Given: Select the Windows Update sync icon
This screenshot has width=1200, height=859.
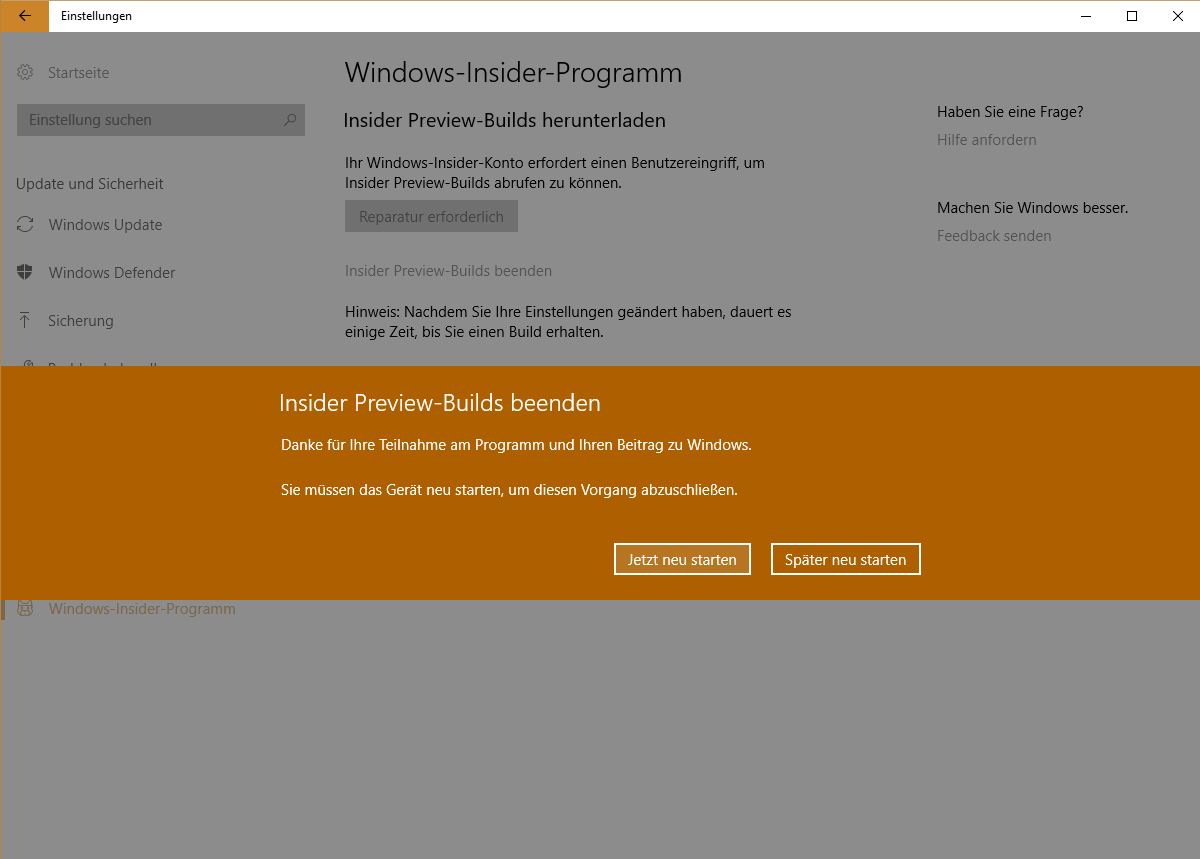Looking at the screenshot, I should pos(25,225).
